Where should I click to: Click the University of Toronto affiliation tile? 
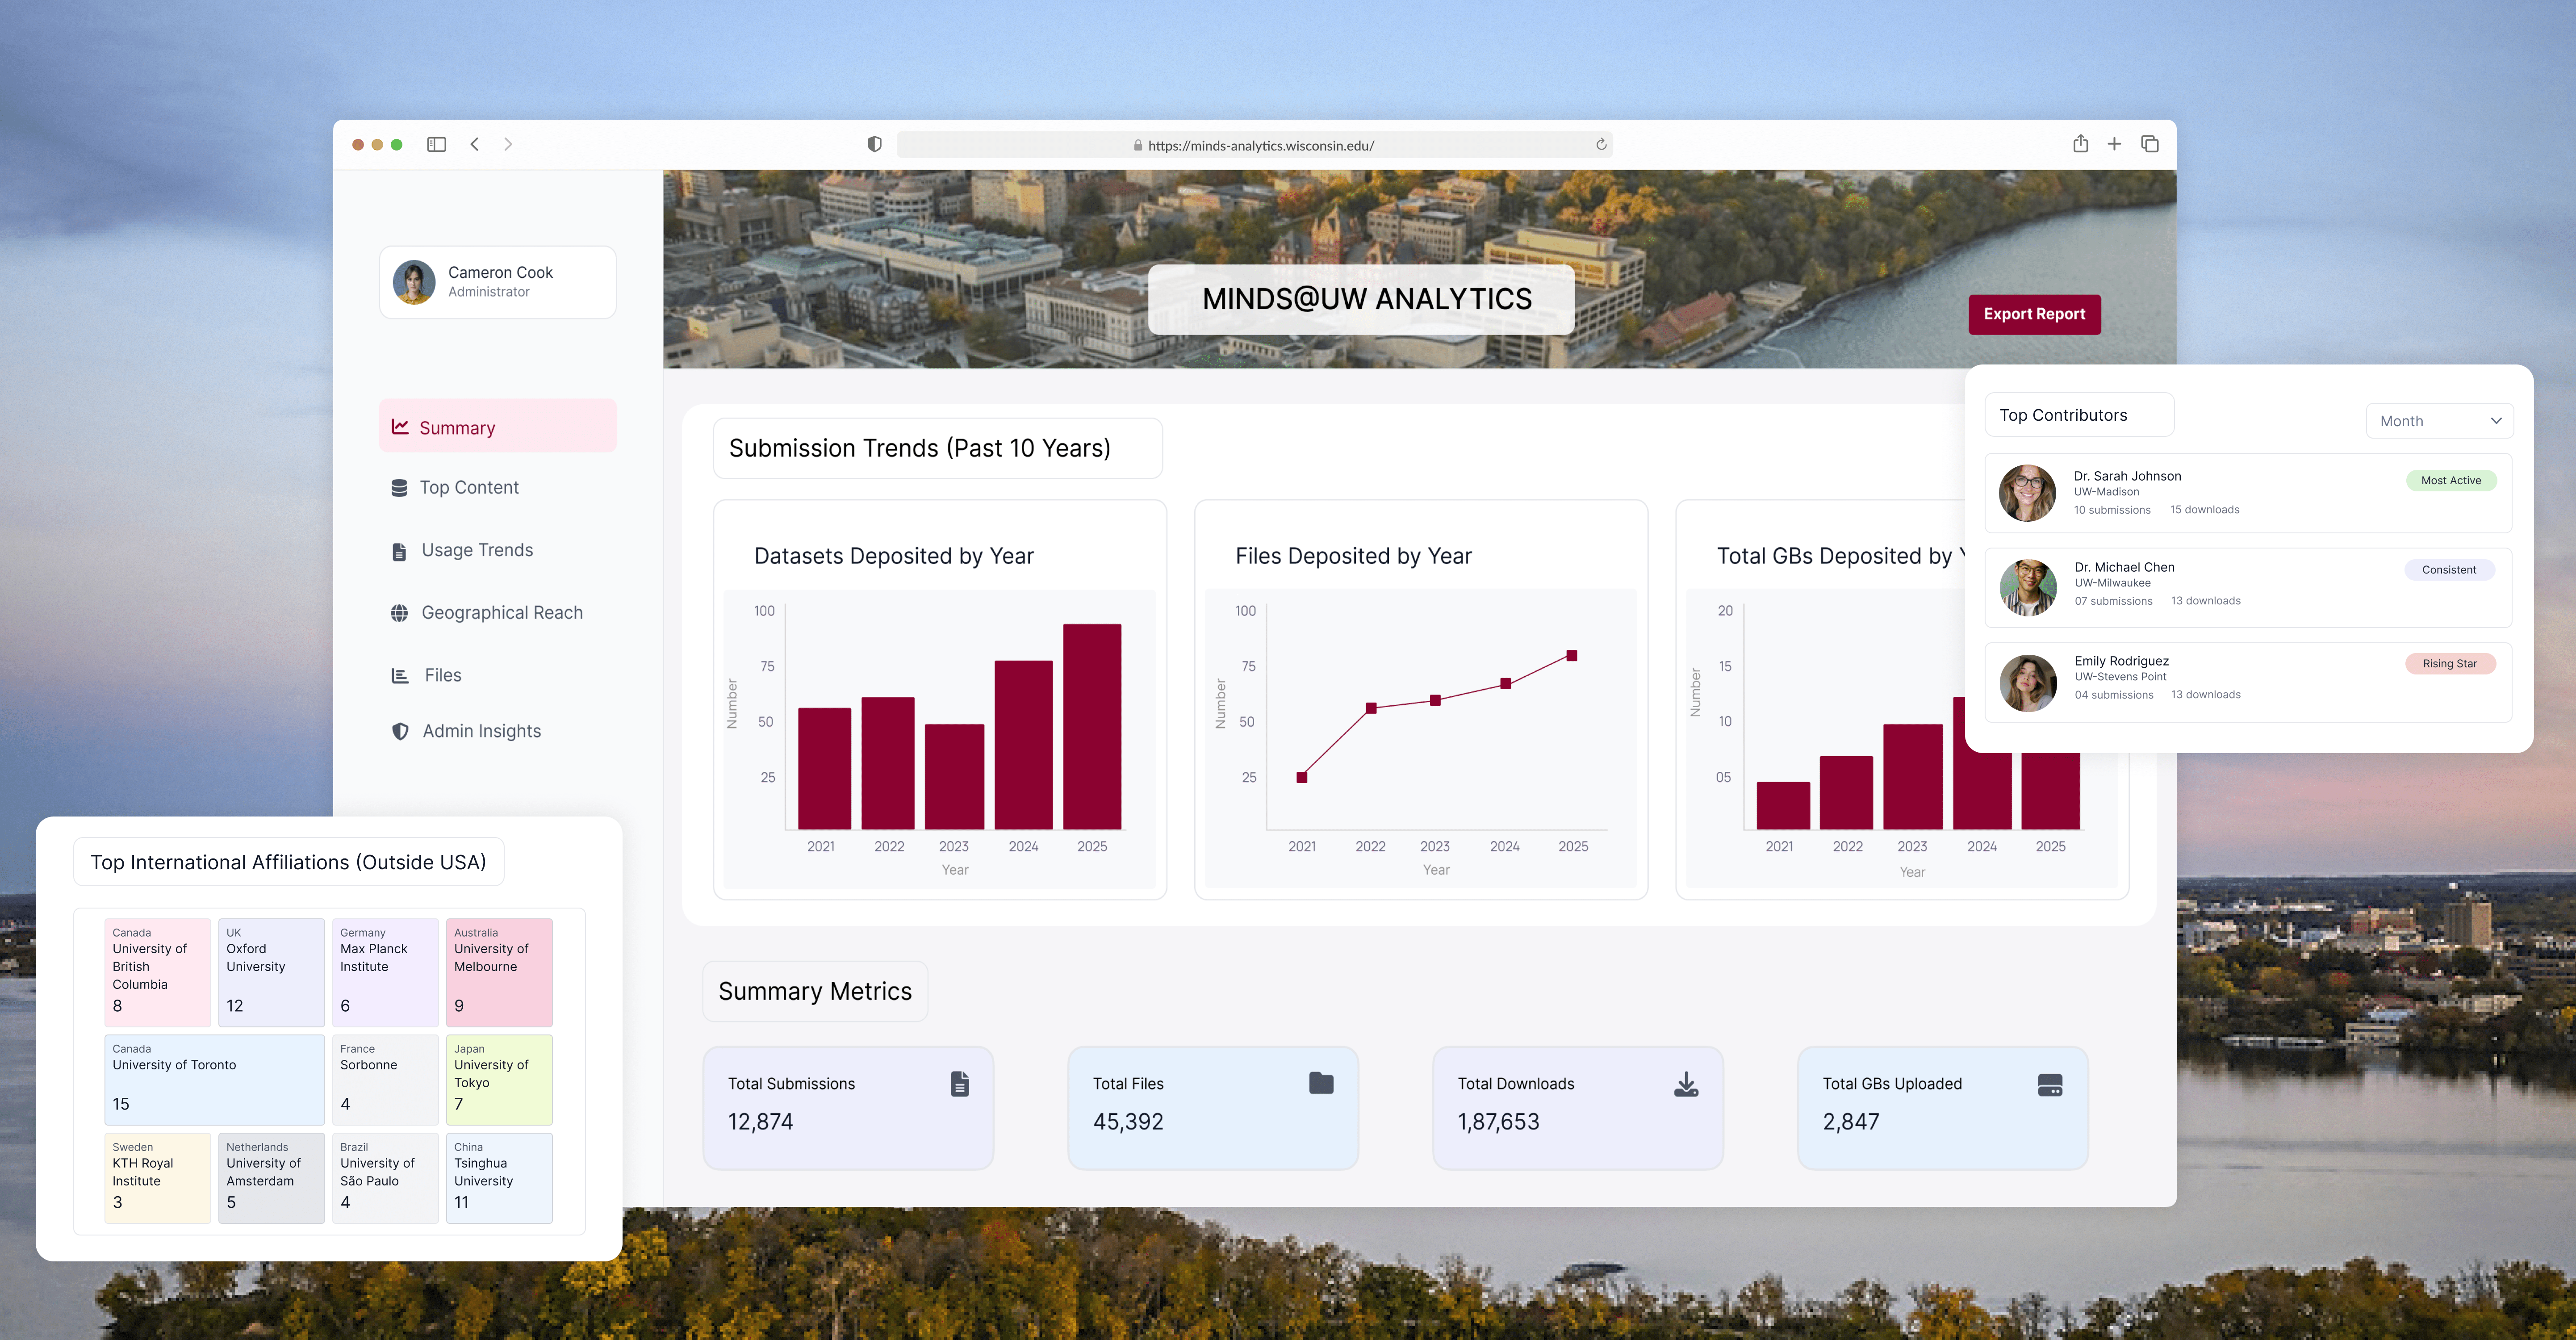[214, 1080]
